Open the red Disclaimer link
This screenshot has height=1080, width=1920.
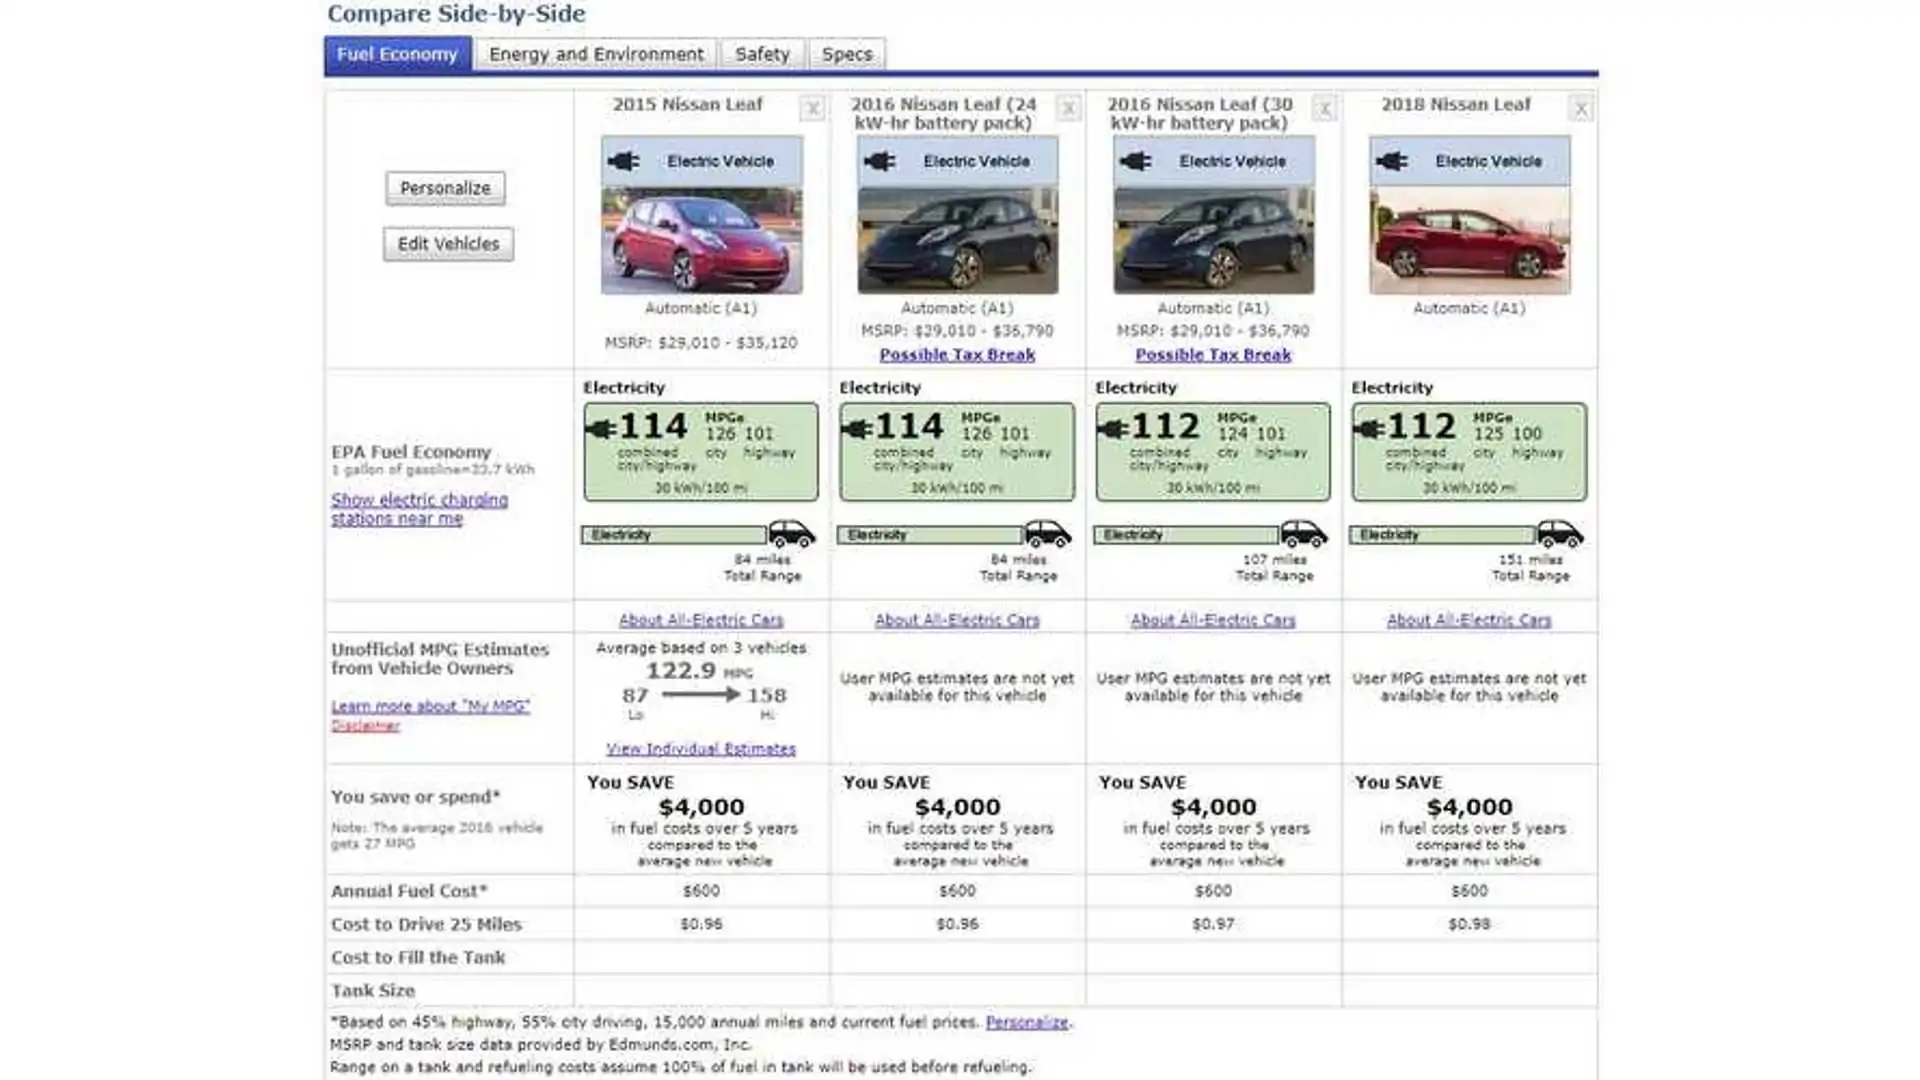(365, 726)
